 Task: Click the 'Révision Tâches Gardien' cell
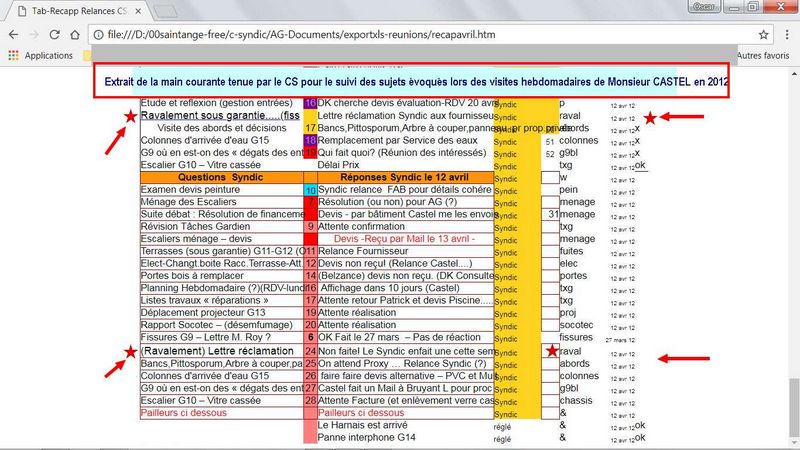[221, 226]
